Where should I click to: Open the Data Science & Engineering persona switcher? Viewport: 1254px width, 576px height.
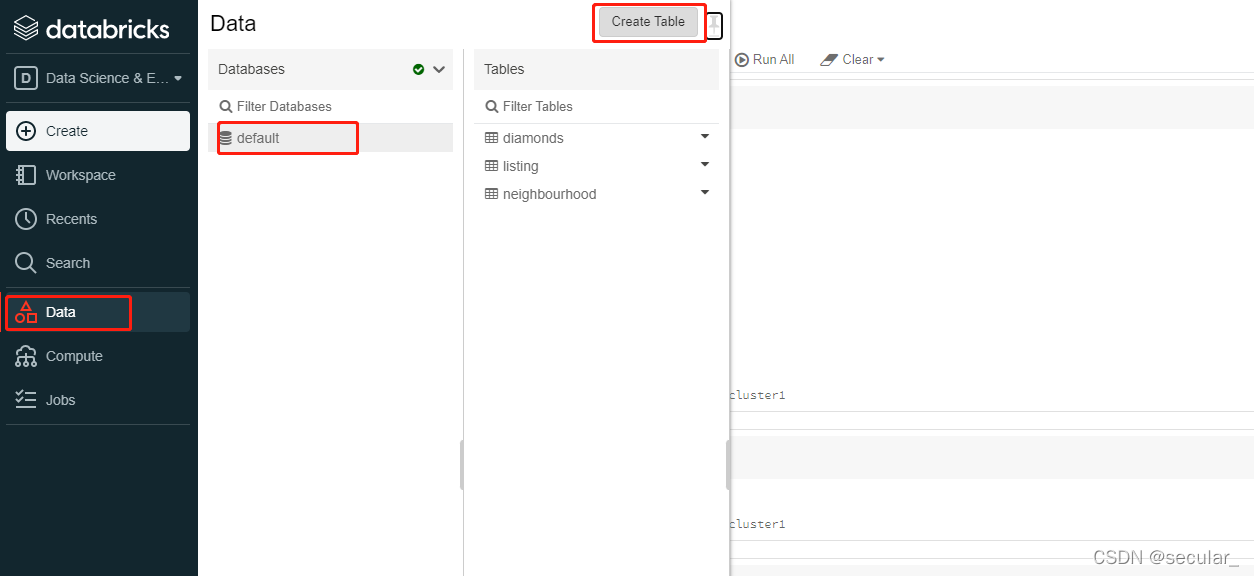(98, 78)
